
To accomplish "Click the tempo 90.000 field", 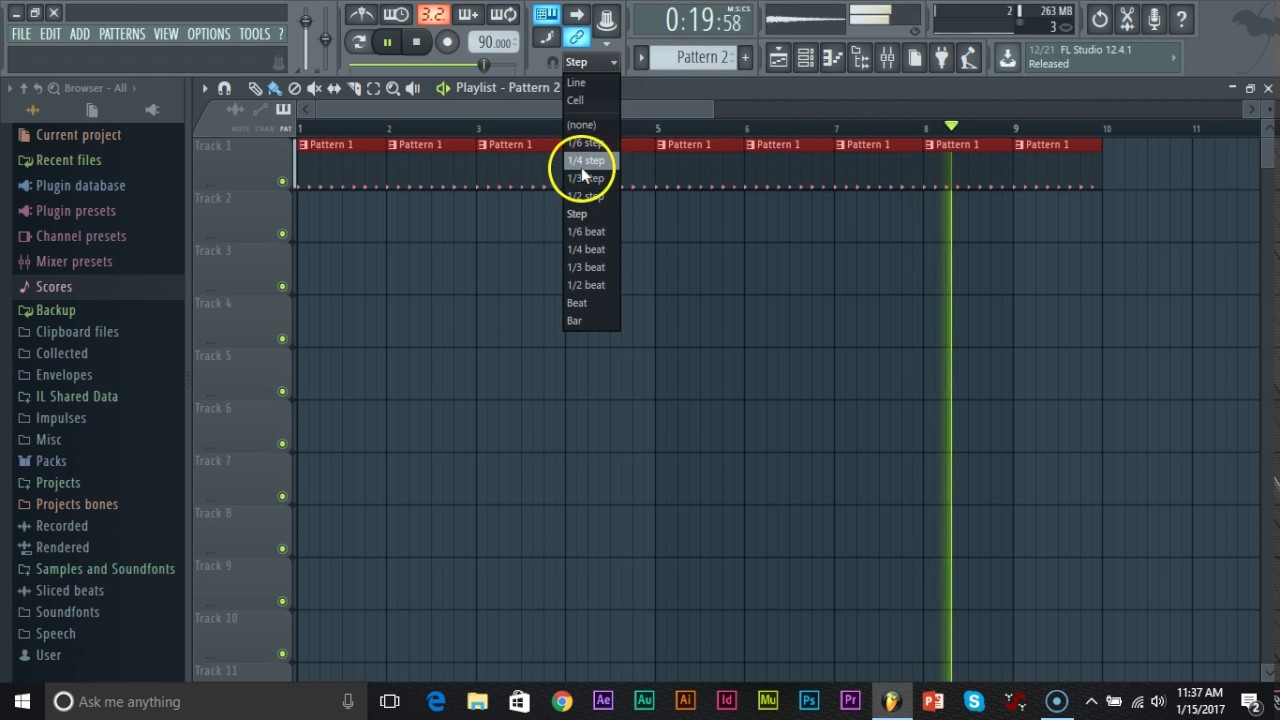I will click(x=494, y=42).
